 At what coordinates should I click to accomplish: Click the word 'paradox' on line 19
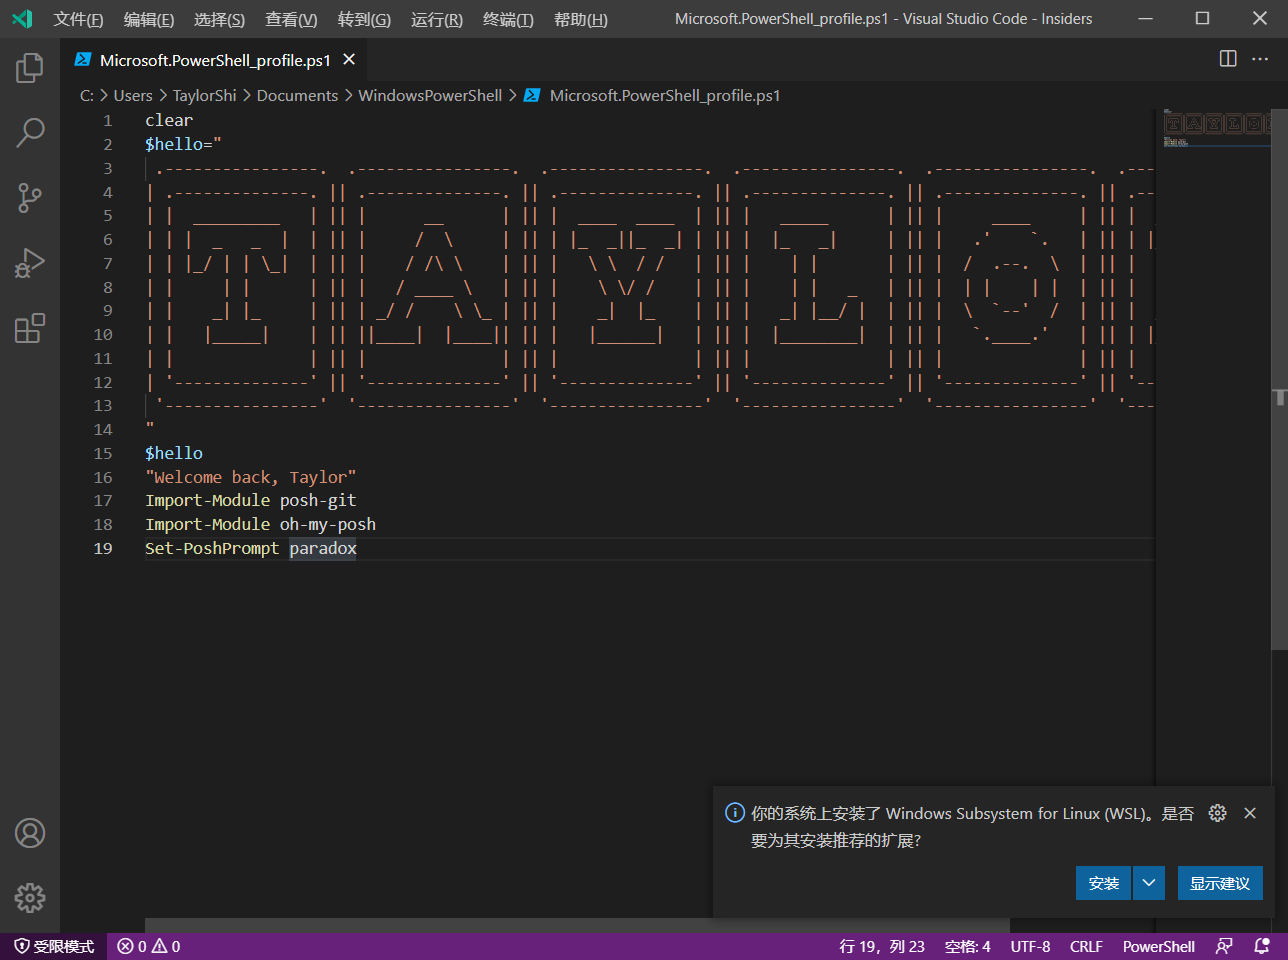point(323,548)
